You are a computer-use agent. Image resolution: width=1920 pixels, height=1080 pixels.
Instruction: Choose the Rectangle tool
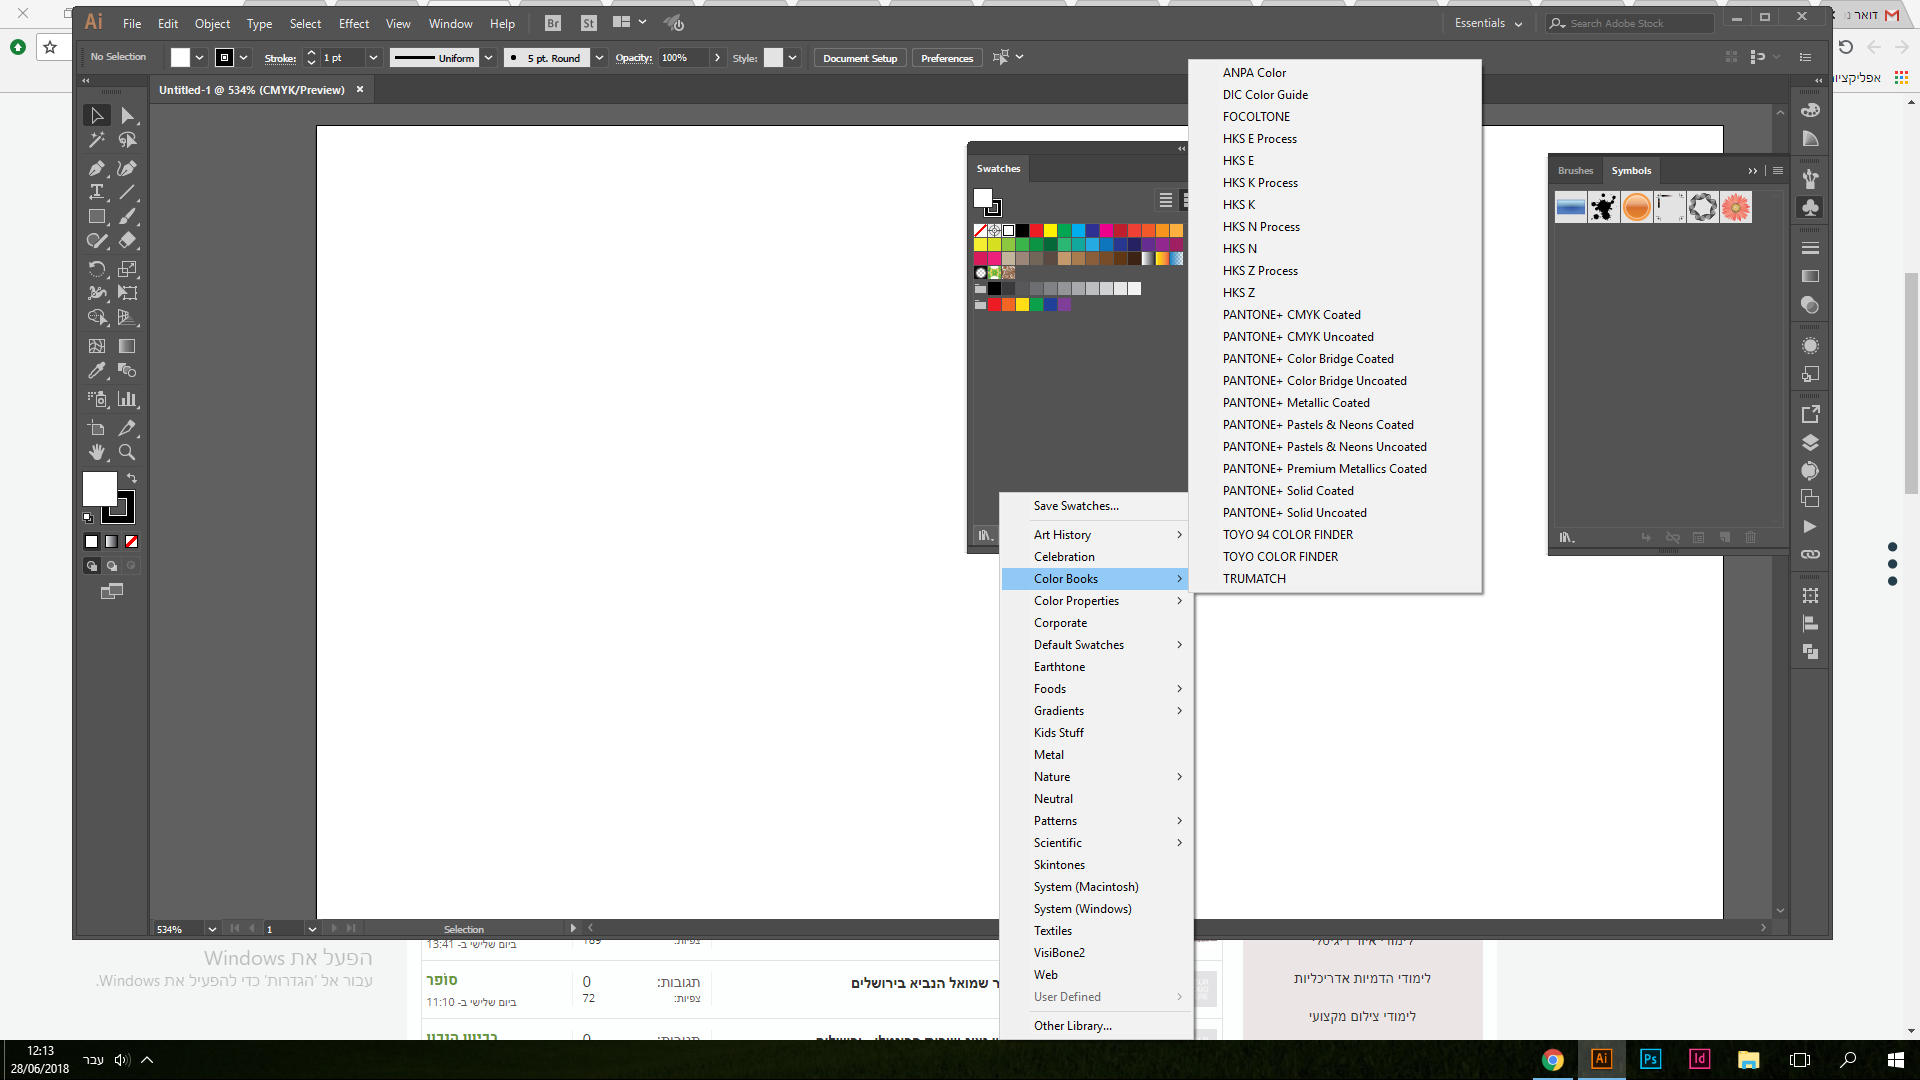pos(97,216)
